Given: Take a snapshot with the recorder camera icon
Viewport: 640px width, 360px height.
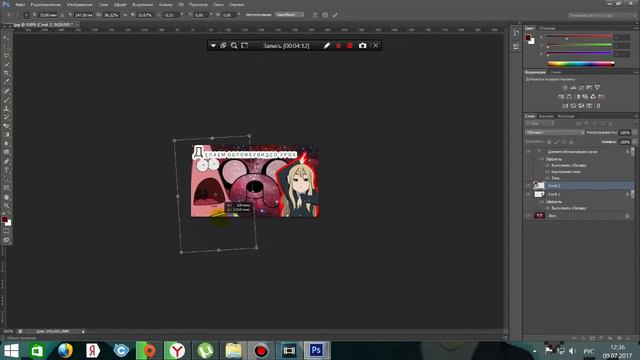Looking at the screenshot, I should point(362,46).
